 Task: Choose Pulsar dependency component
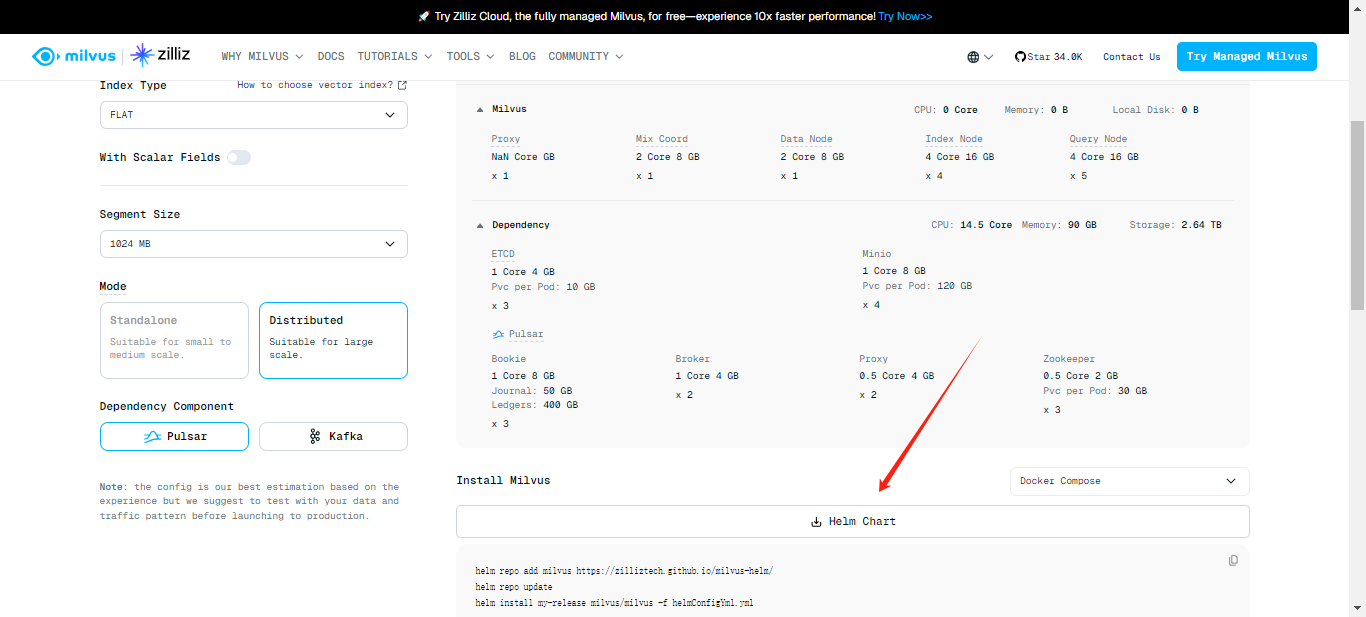(x=174, y=436)
